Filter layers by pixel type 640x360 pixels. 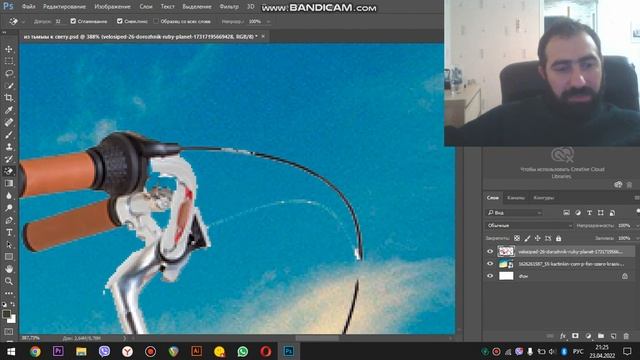[x=566, y=213]
